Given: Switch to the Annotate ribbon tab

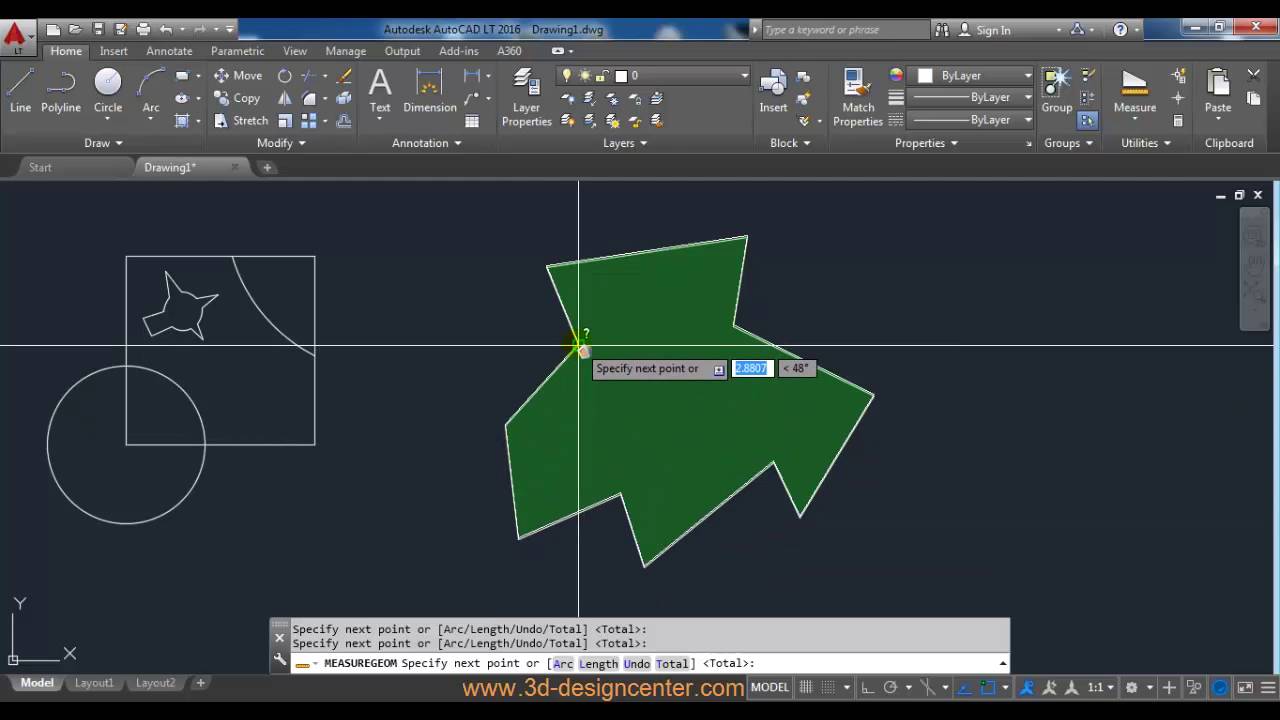Looking at the screenshot, I should (x=169, y=51).
